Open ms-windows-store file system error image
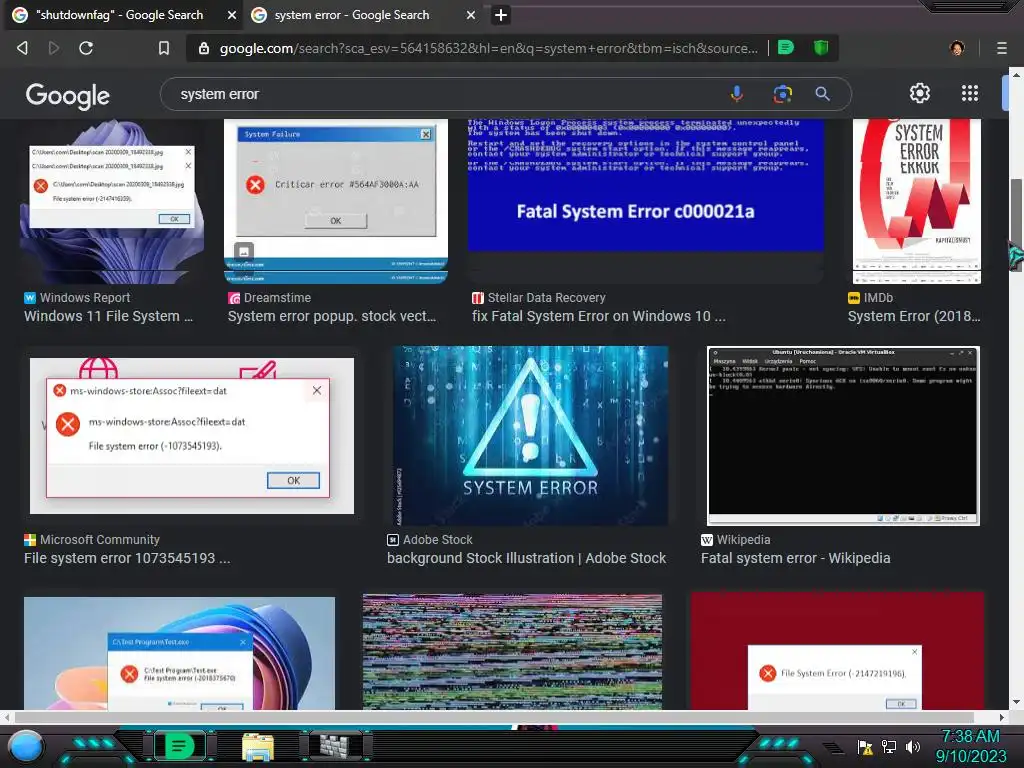Image resolution: width=1024 pixels, height=768 pixels. tap(191, 436)
